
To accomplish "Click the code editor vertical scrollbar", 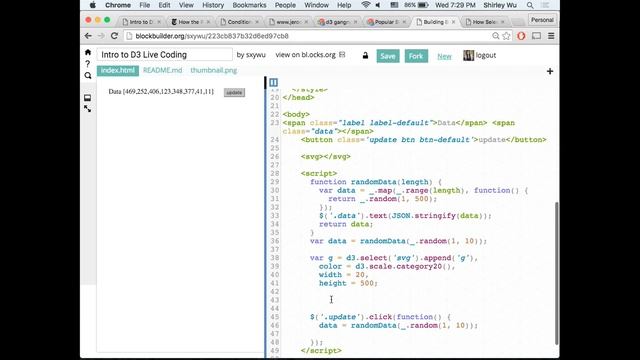I will coord(556,273).
